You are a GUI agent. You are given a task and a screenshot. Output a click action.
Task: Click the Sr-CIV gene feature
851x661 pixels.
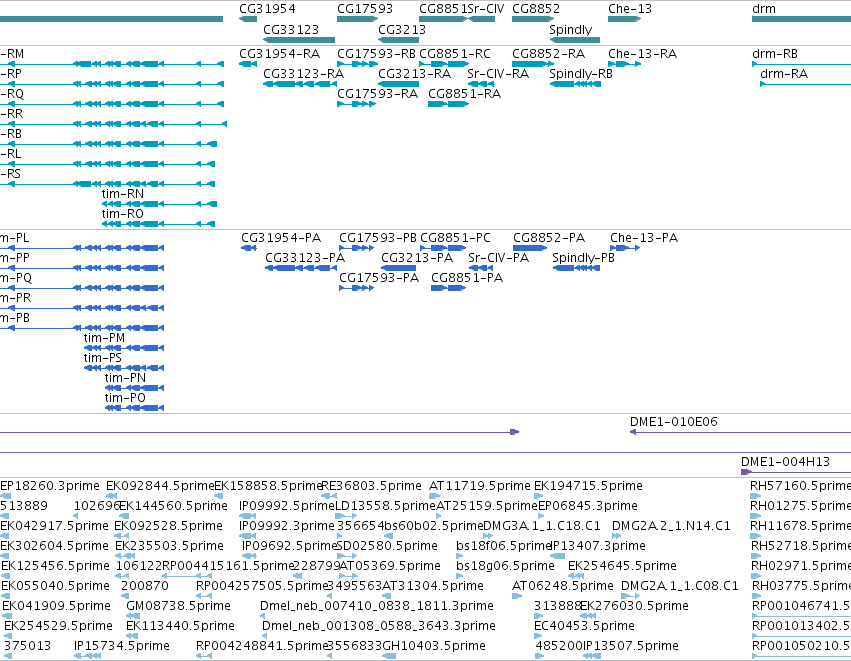click(x=481, y=19)
